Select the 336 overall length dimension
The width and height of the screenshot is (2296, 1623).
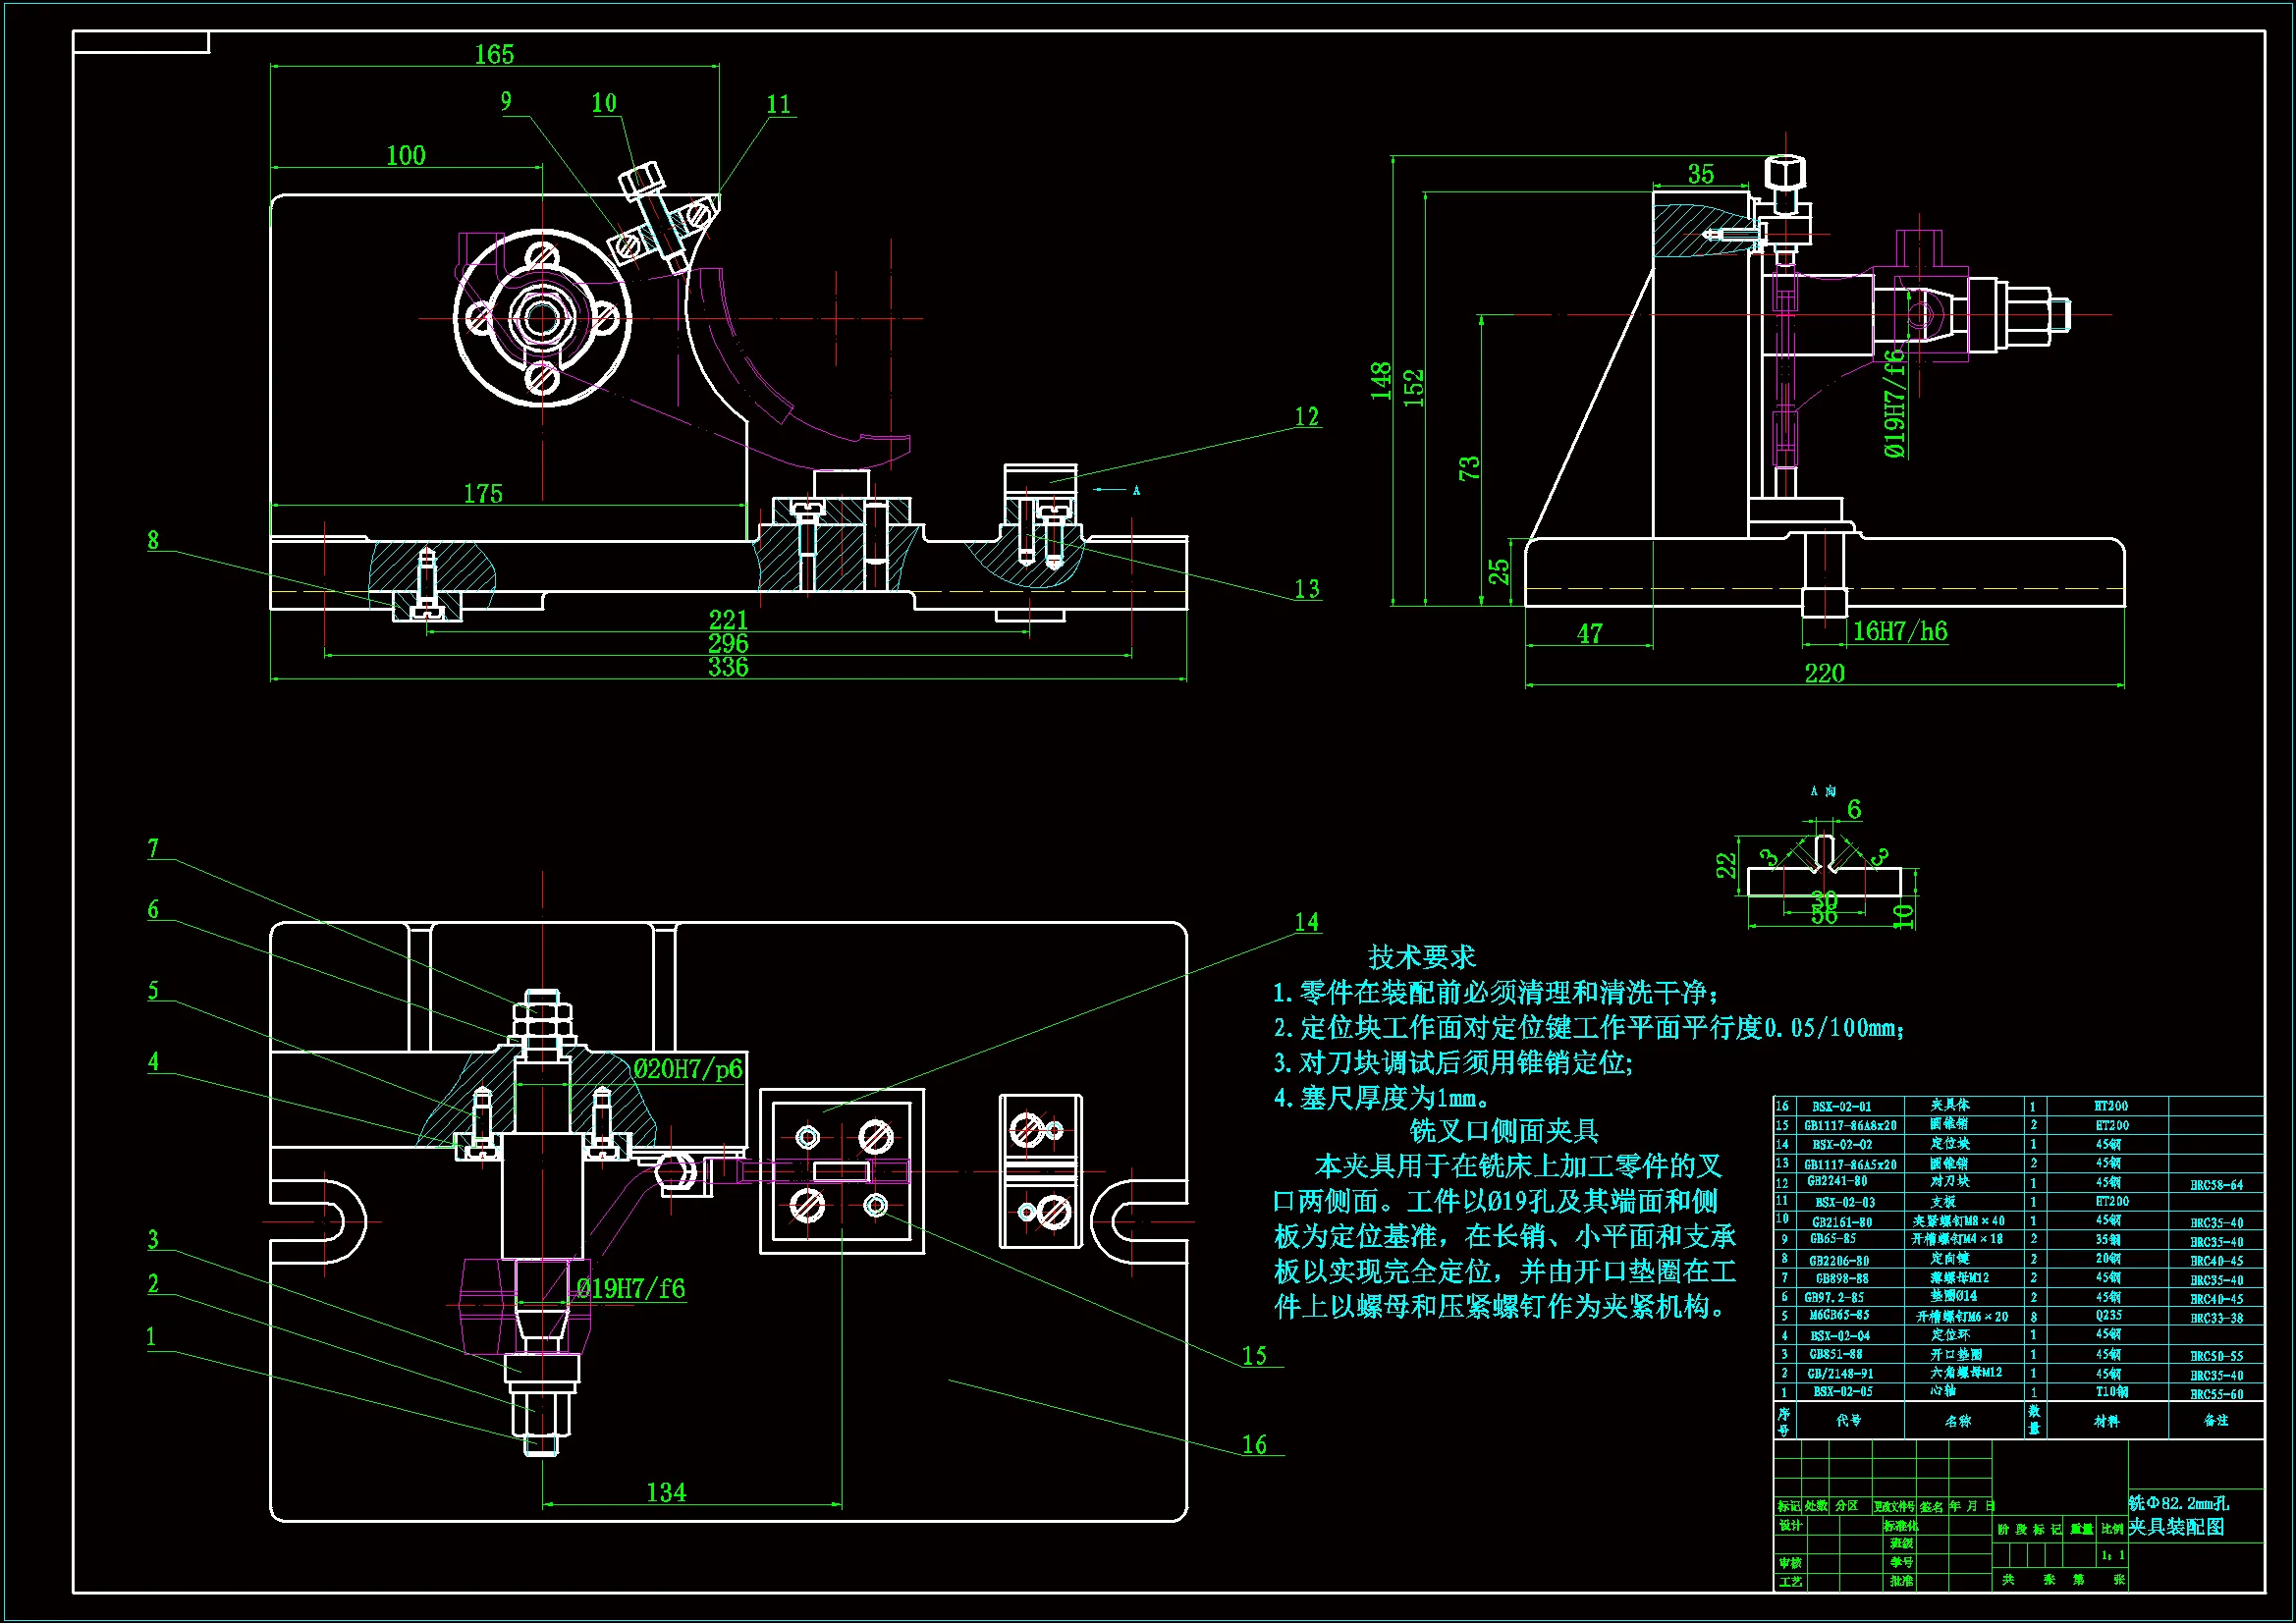tap(728, 668)
